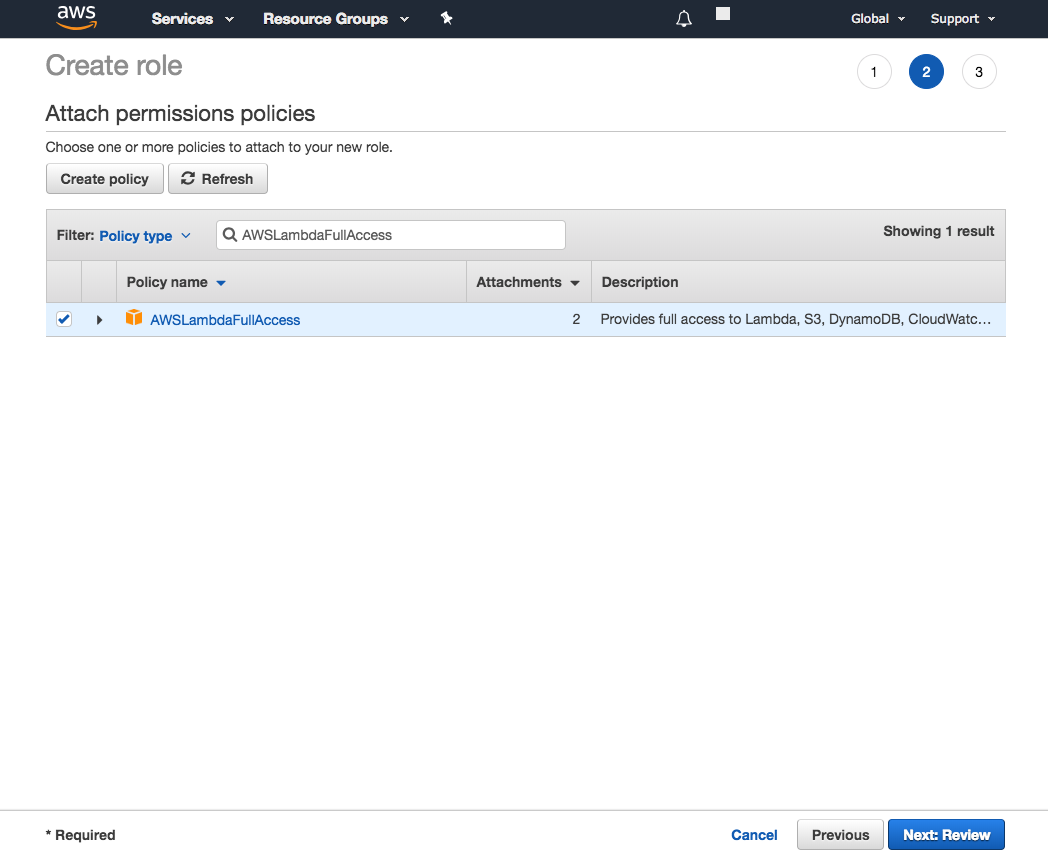Click the Cancel link
The height and width of the screenshot is (857, 1048).
click(x=754, y=835)
